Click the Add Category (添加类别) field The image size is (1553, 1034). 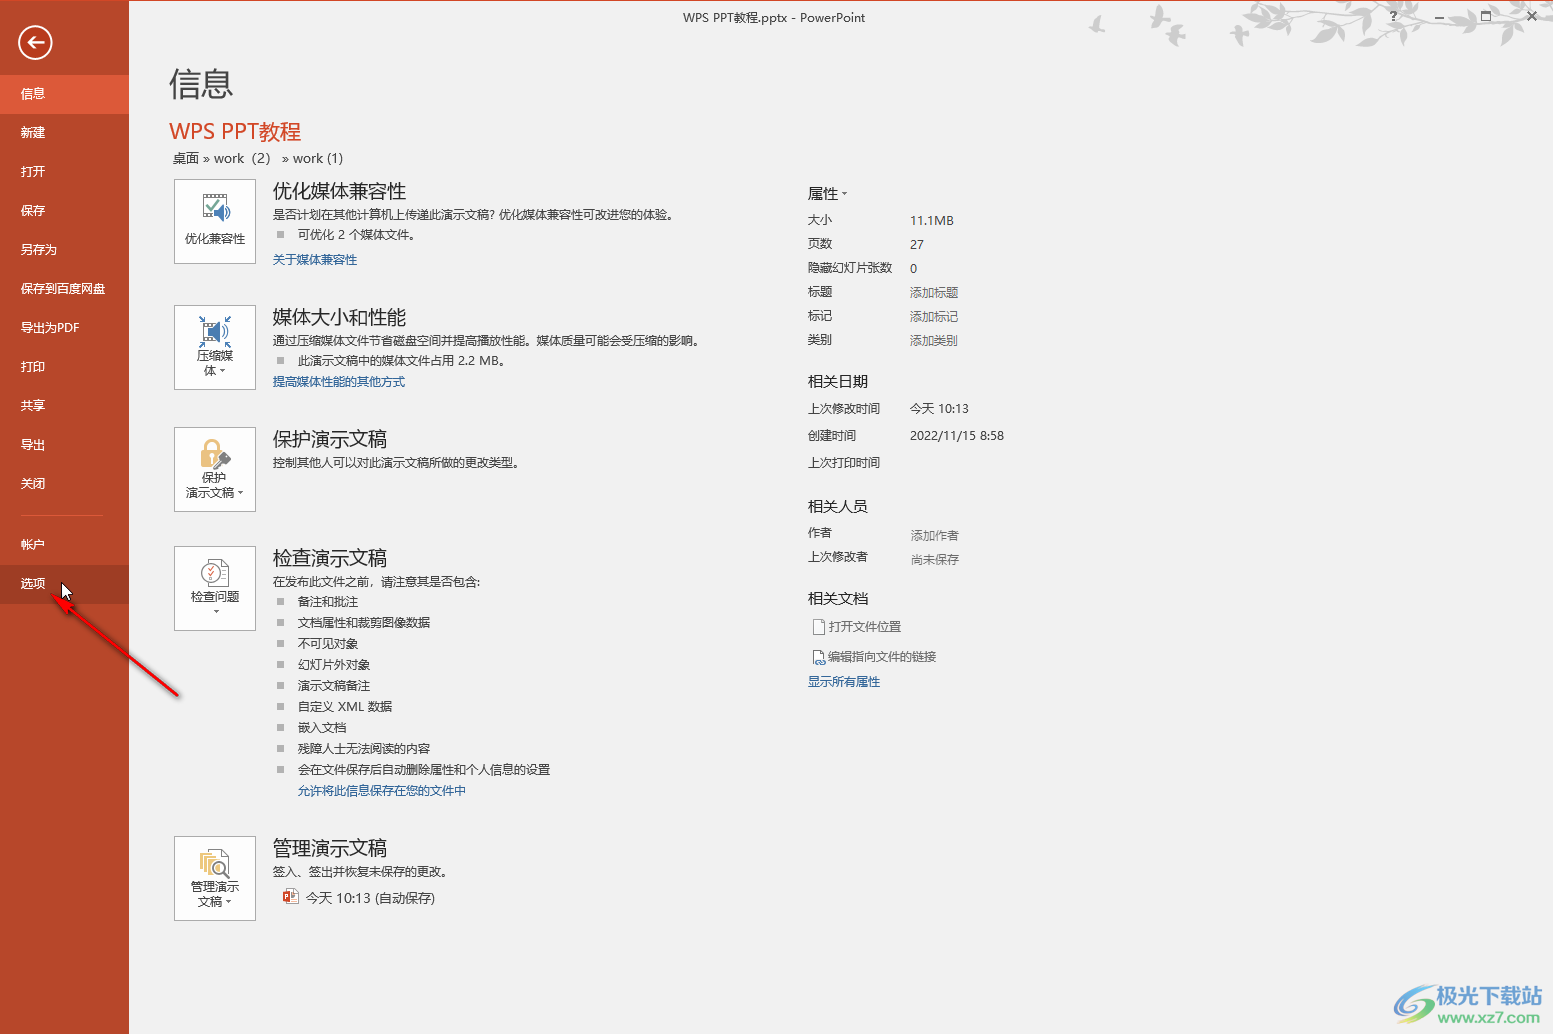(x=934, y=341)
